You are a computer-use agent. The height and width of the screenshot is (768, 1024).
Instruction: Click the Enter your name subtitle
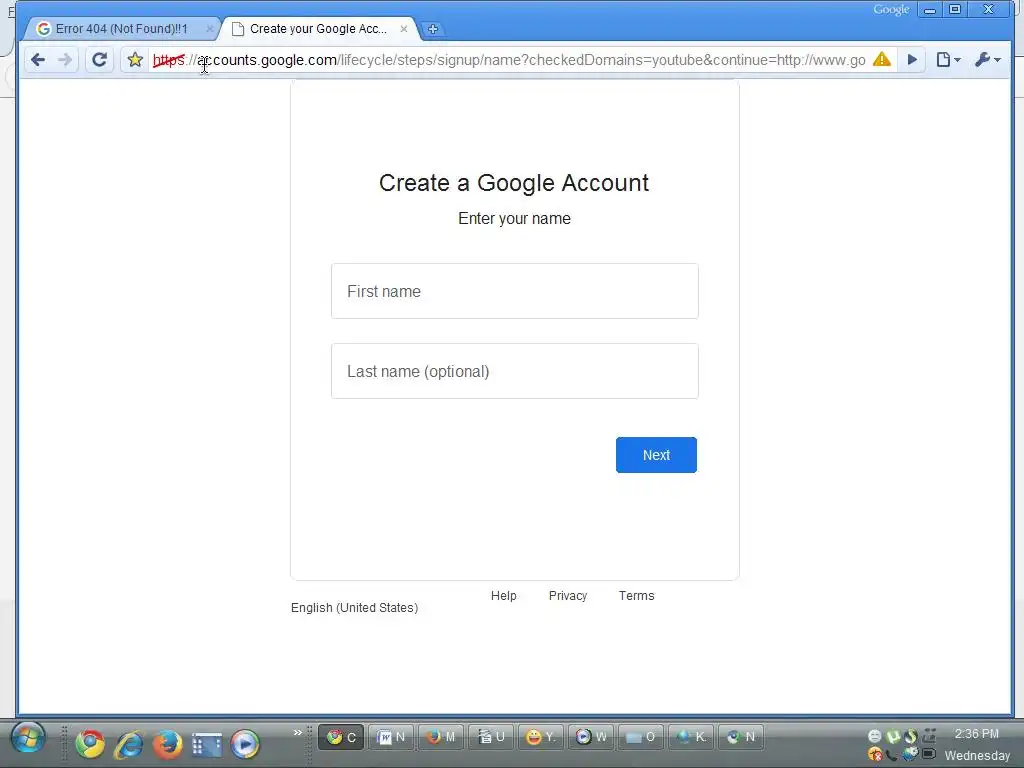(514, 219)
